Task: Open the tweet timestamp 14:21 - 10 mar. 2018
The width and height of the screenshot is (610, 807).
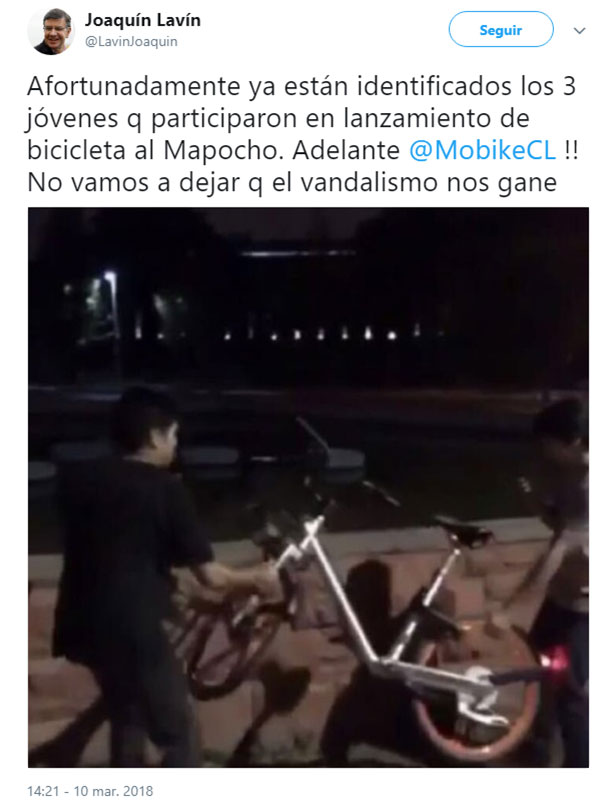Action: (x=90, y=791)
